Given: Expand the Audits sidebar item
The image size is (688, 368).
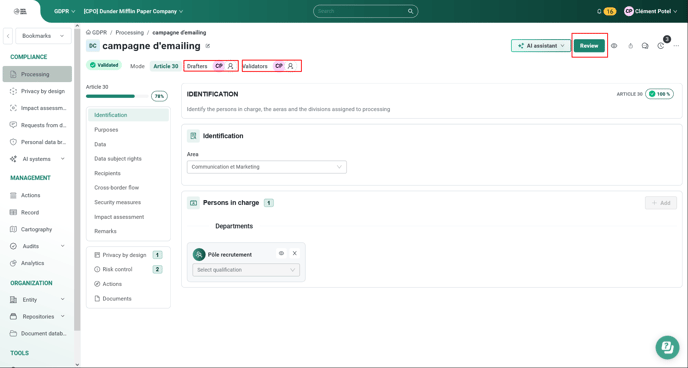Looking at the screenshot, I should 37,246.
